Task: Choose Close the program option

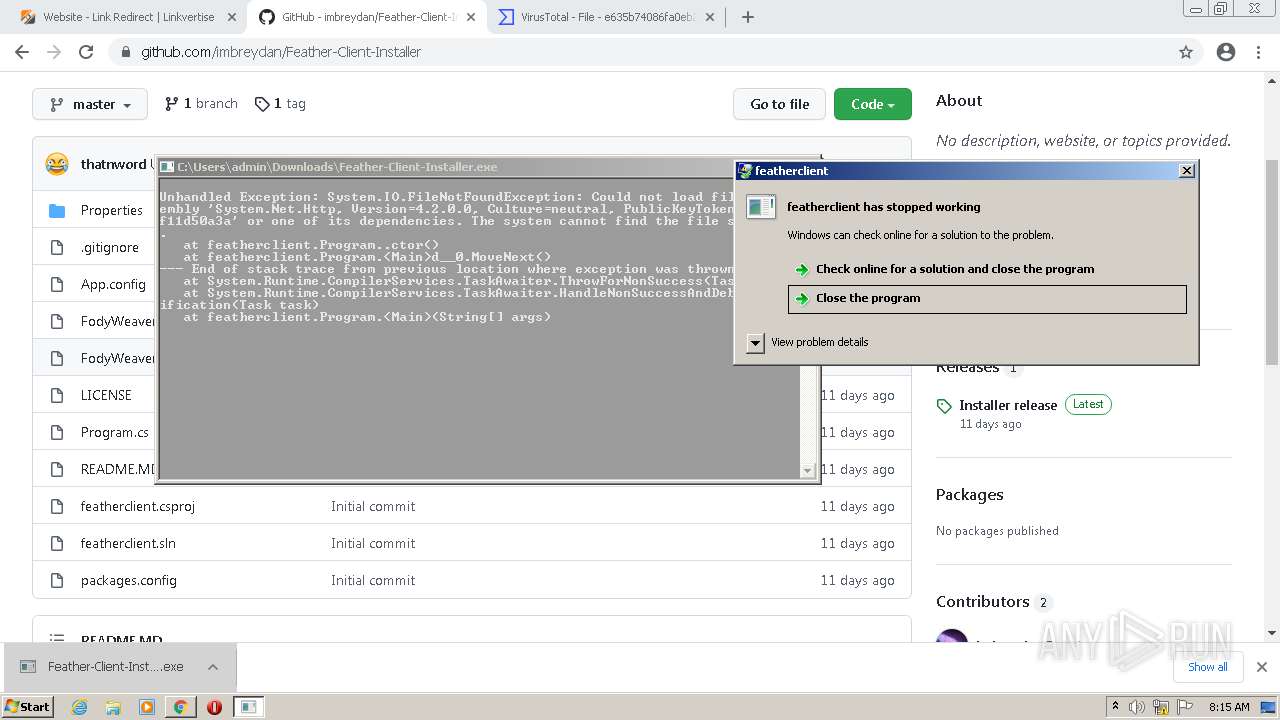Action: (987, 298)
